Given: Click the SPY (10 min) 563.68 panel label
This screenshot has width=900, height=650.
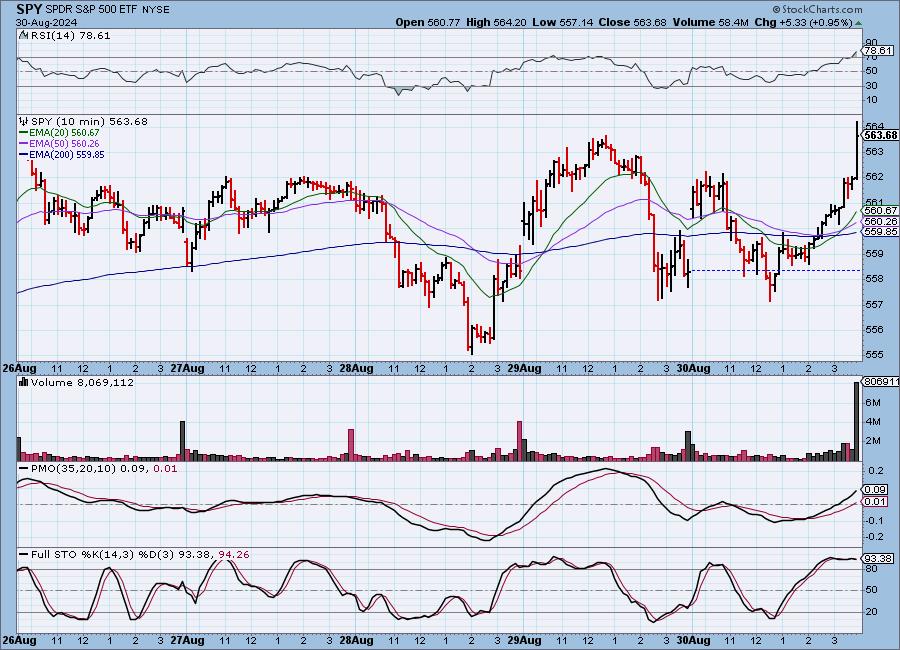Looking at the screenshot, I should (89, 121).
